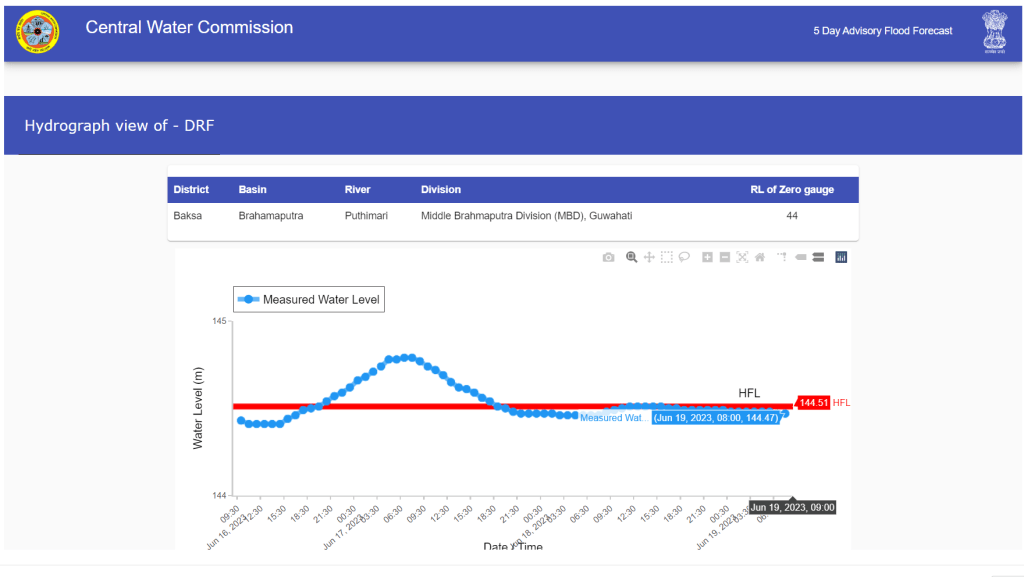This screenshot has width=1024, height=577.
Task: Click the India national emblem
Action: click(994, 30)
